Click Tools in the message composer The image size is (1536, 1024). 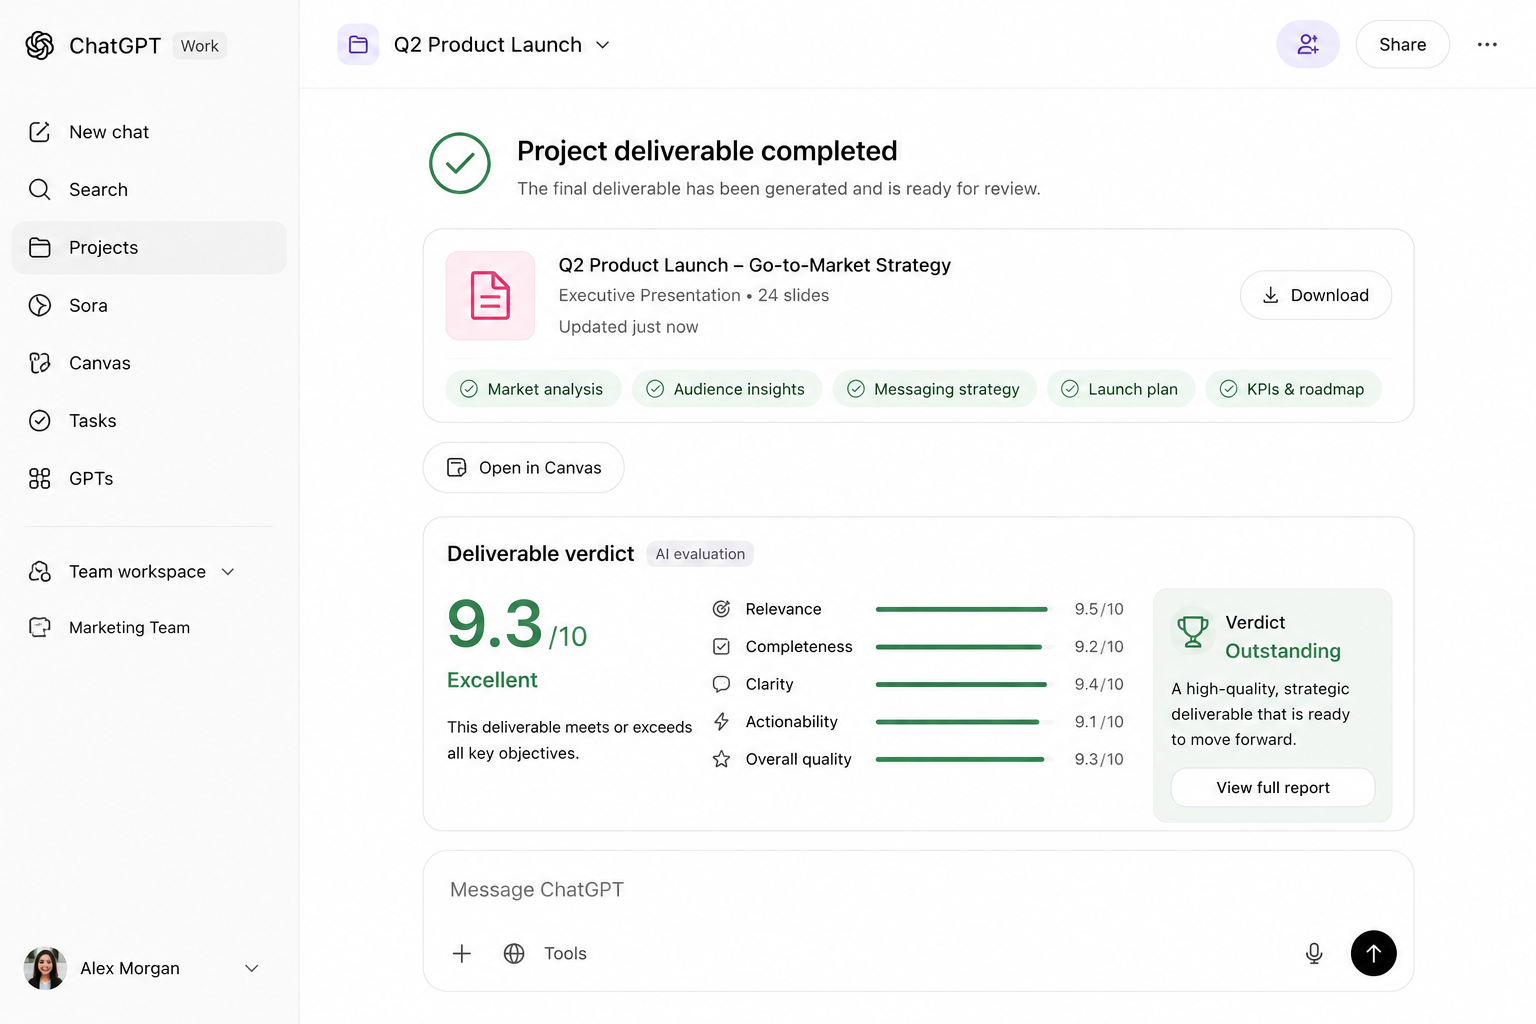point(565,954)
